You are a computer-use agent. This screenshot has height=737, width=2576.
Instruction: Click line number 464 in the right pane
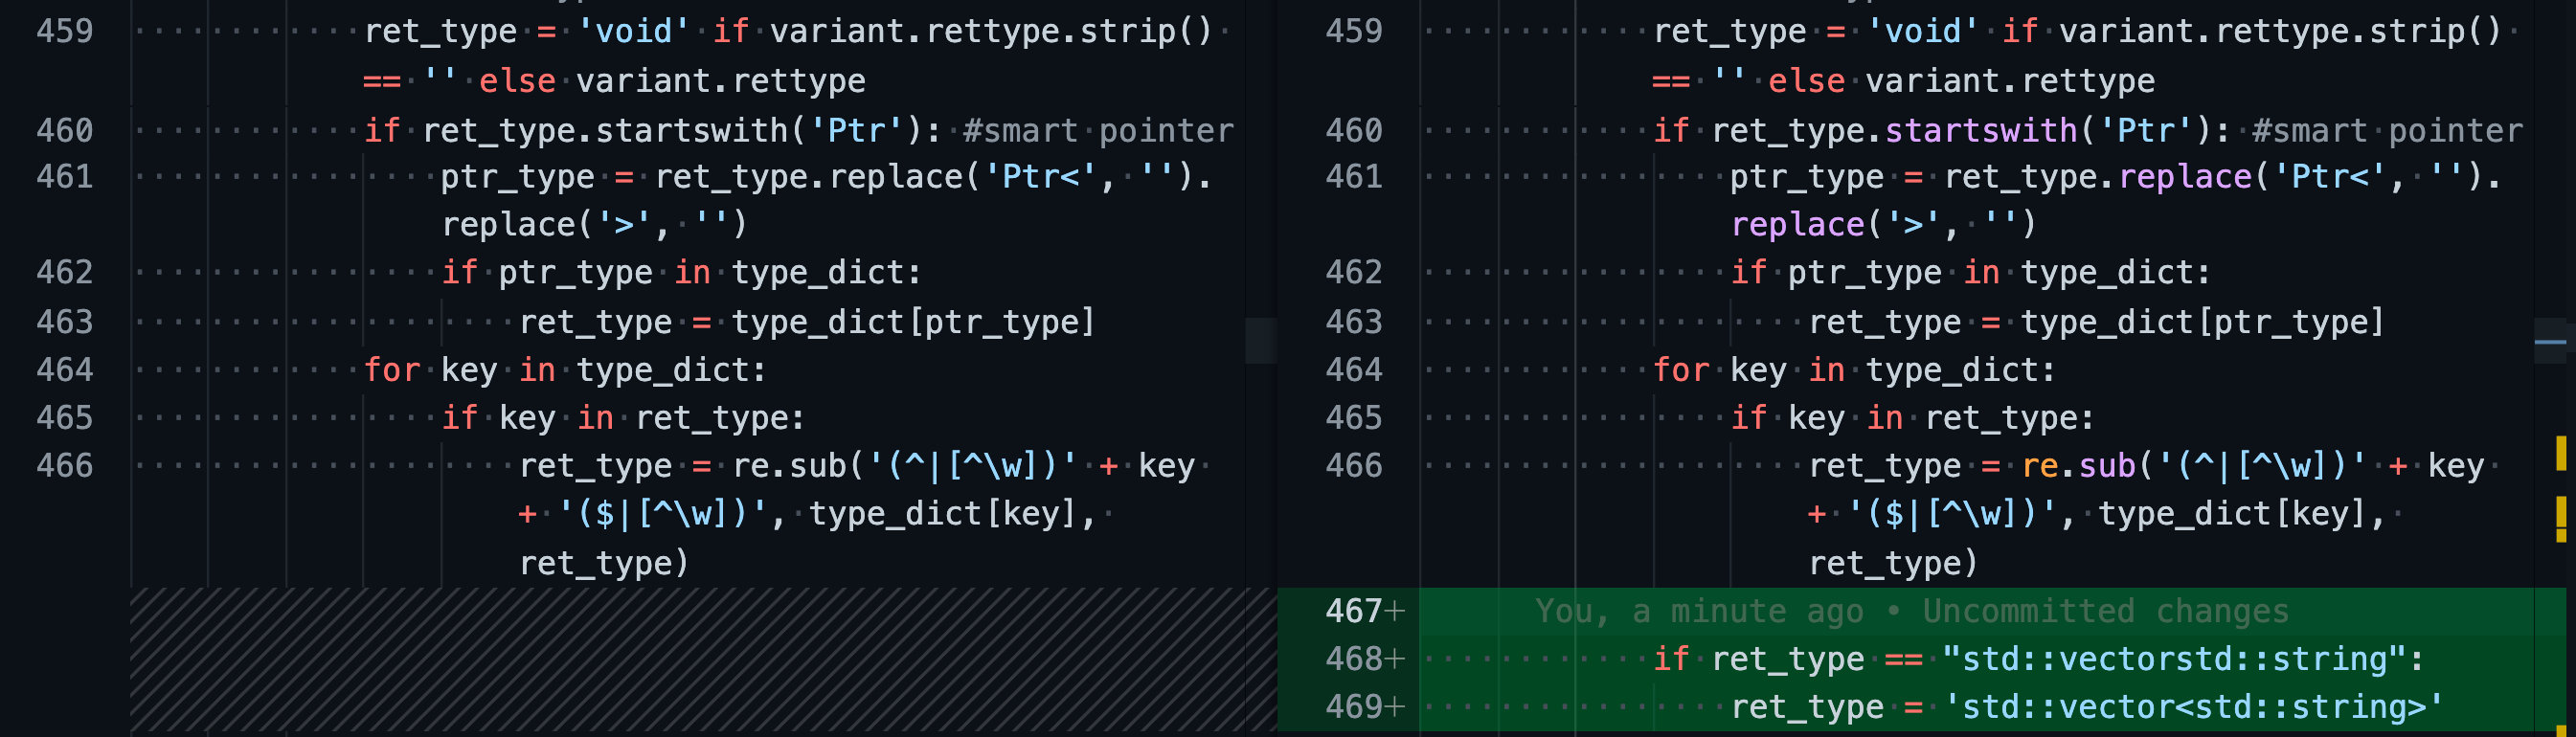[x=1353, y=370]
